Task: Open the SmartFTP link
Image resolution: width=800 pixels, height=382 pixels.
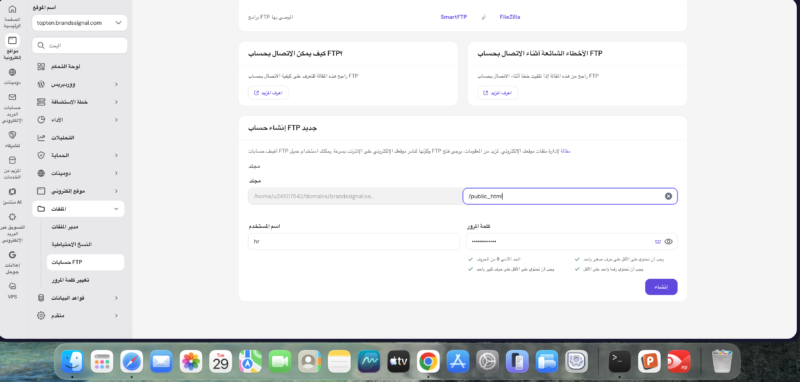Action: [x=454, y=17]
